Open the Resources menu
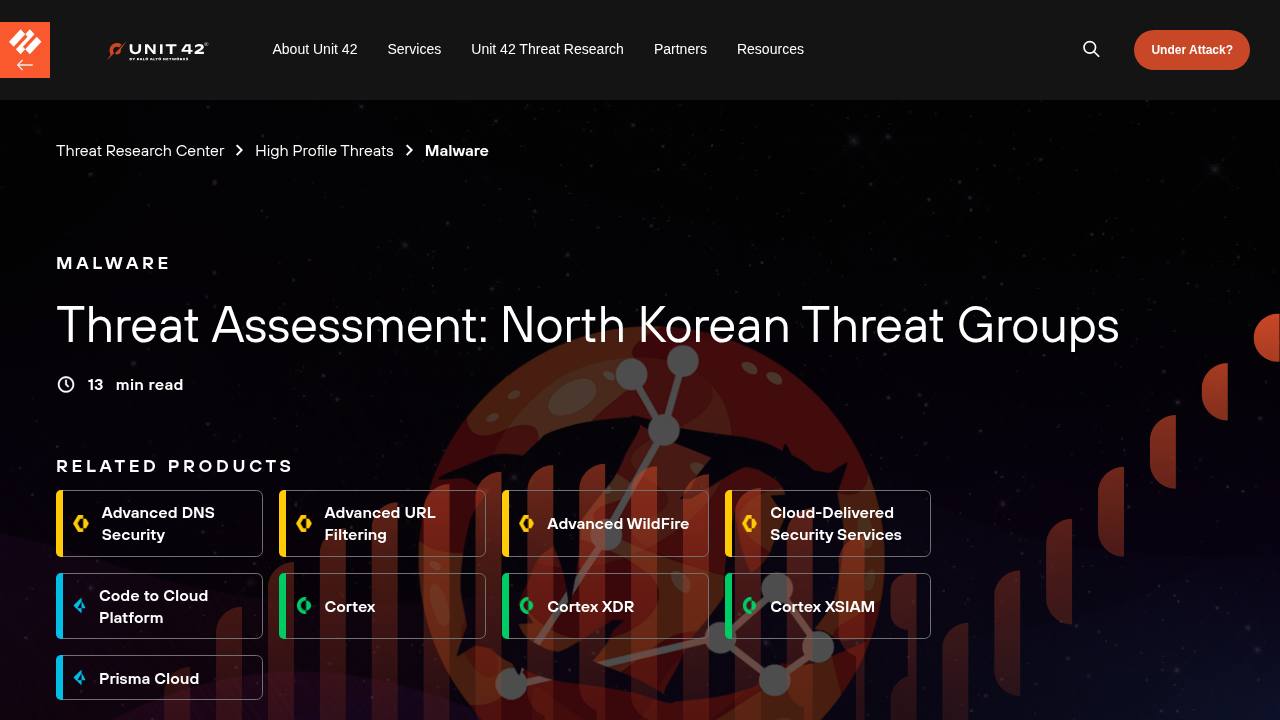Screen dimensions: 1280x720 coord(770,49)
